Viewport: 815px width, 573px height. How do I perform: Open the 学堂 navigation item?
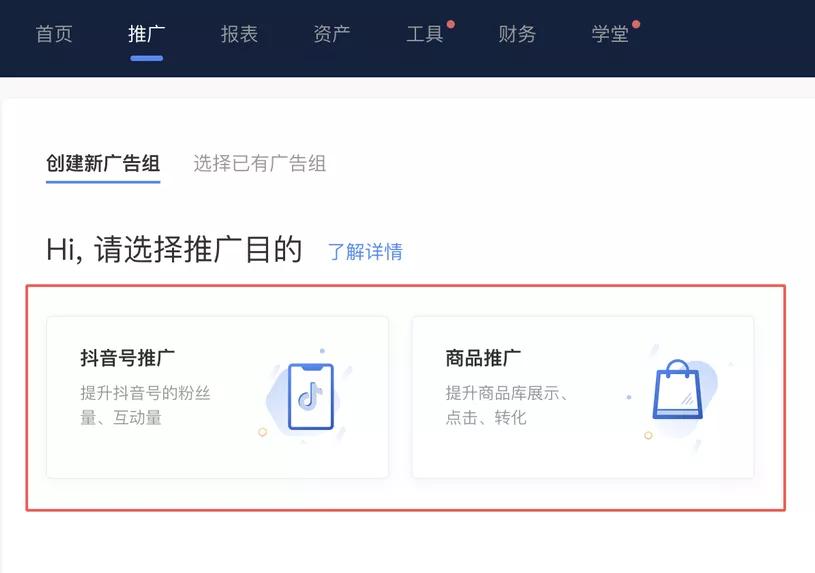[x=610, y=34]
